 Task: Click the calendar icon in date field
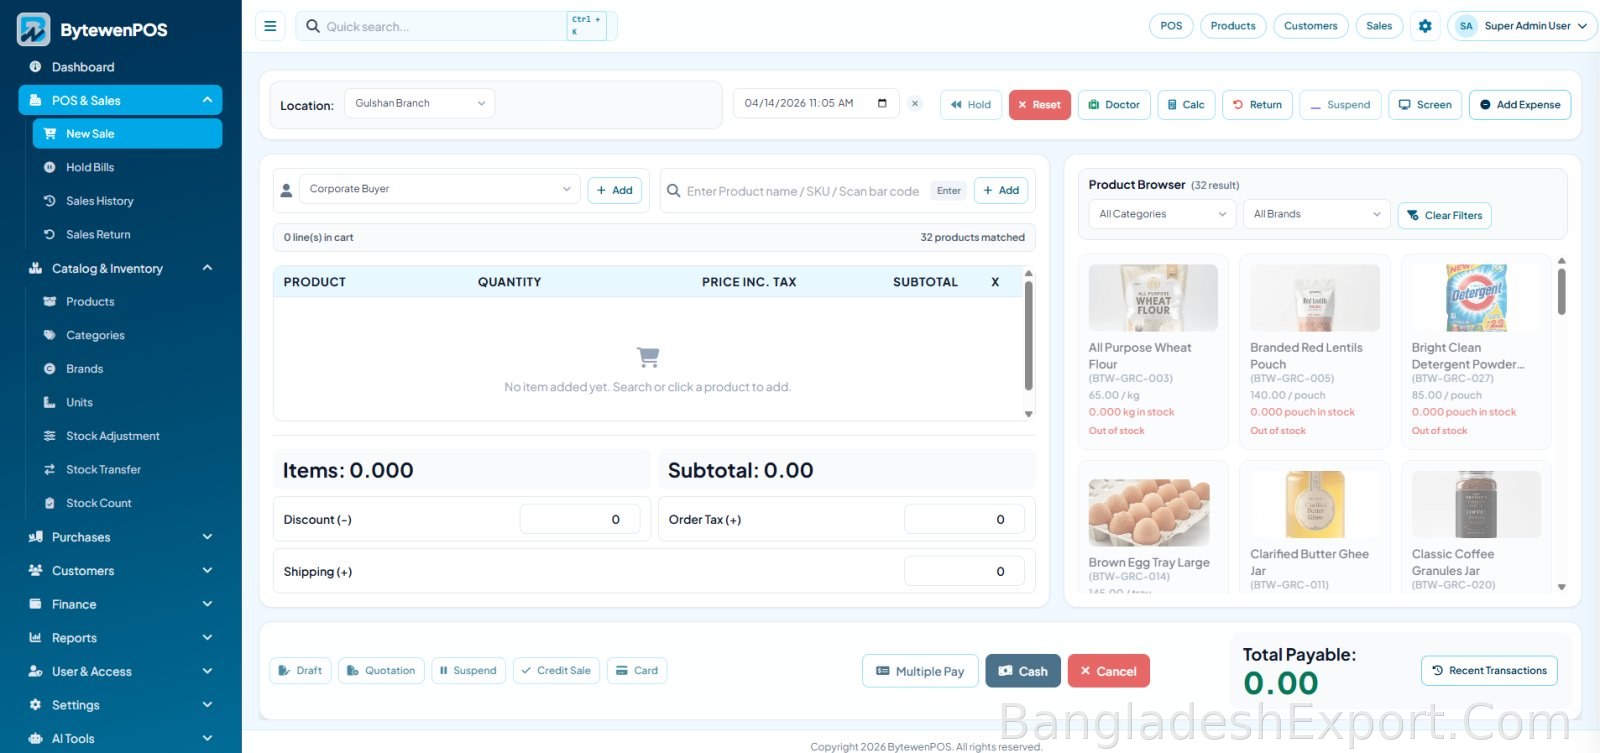coord(882,103)
